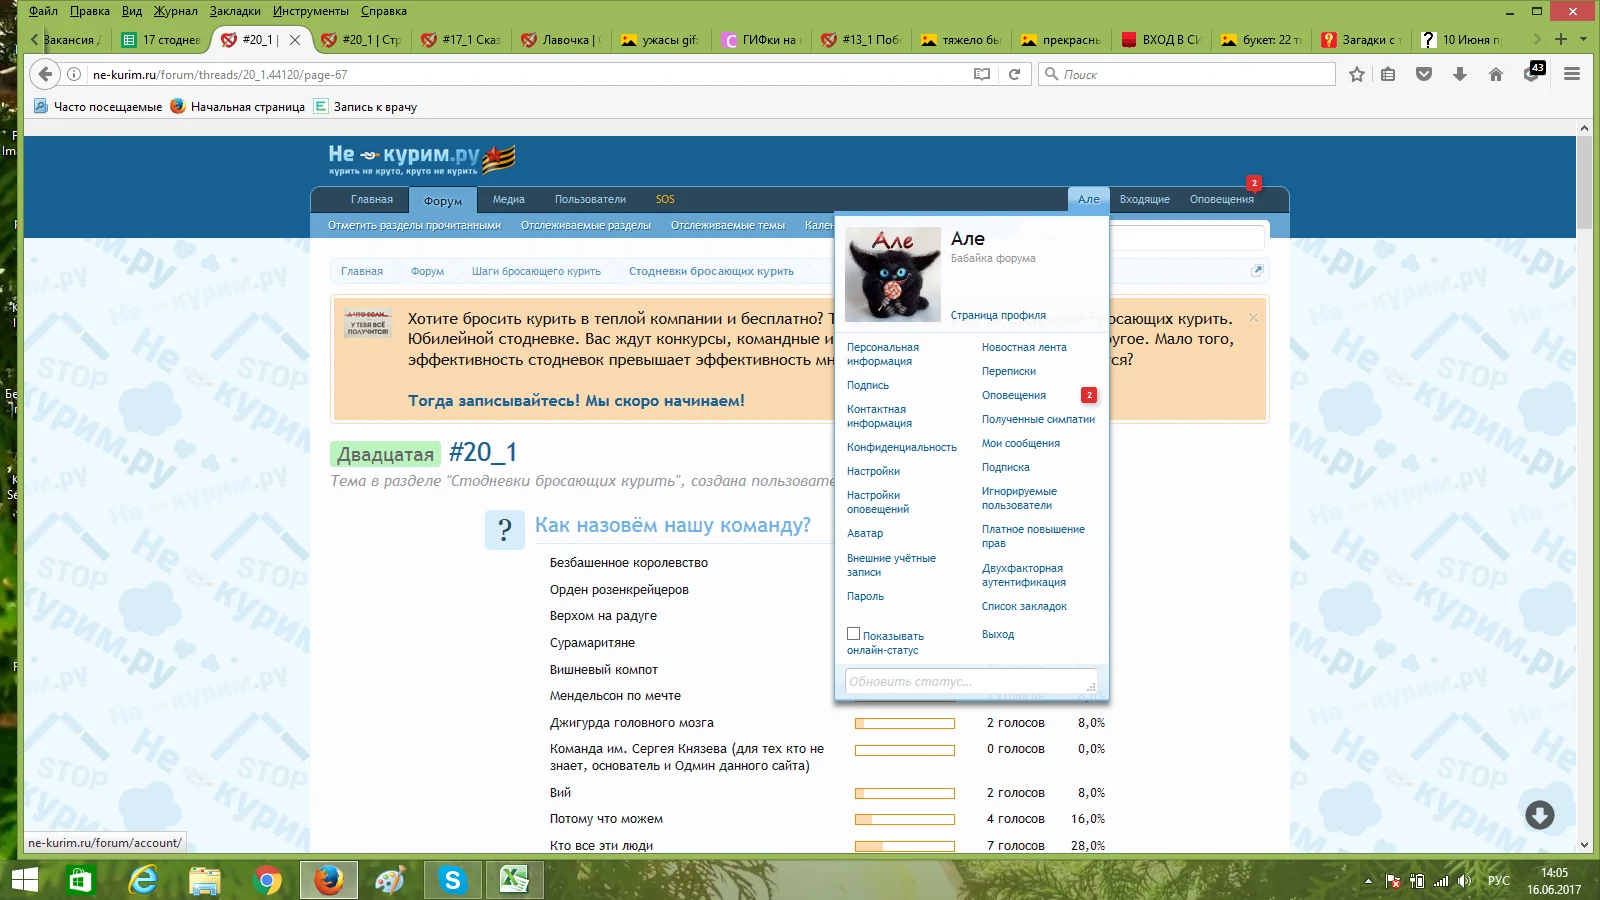Save the page to Pocket
This screenshot has width=1600, height=900.
[x=1424, y=74]
